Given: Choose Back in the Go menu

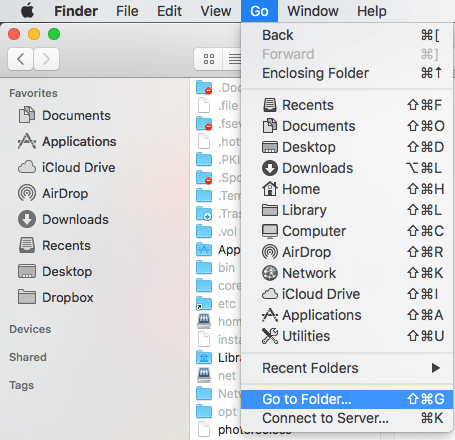Looking at the screenshot, I should coord(347,35).
